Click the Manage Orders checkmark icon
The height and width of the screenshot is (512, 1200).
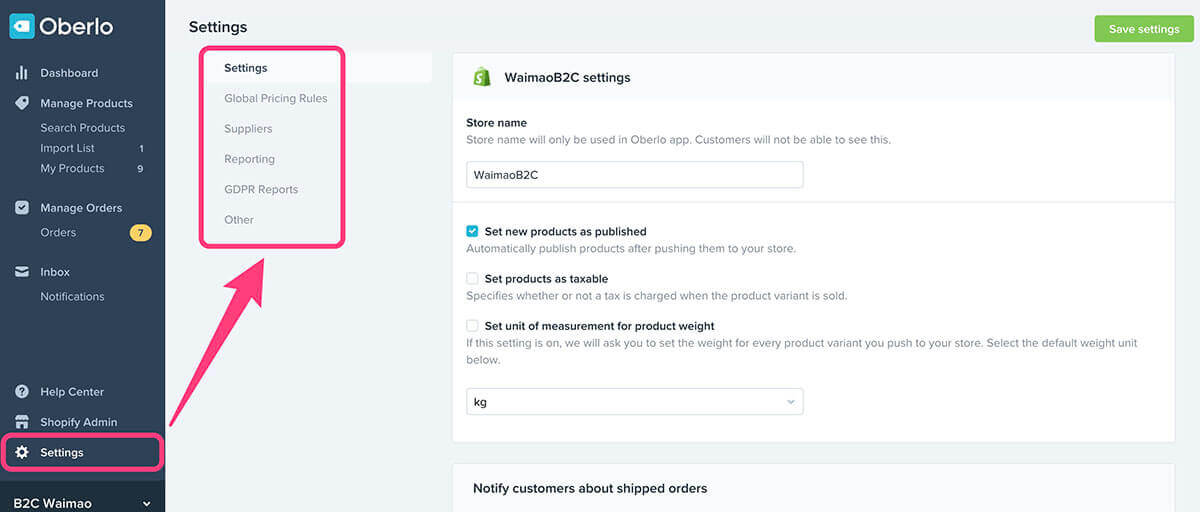coord(22,208)
